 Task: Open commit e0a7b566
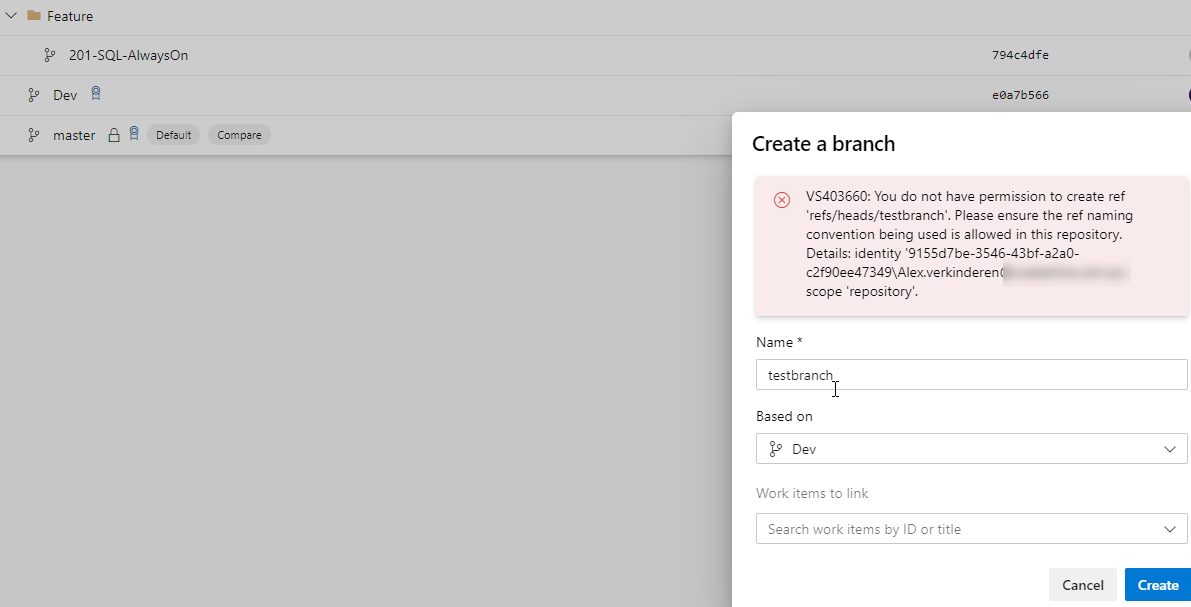[x=1020, y=95]
